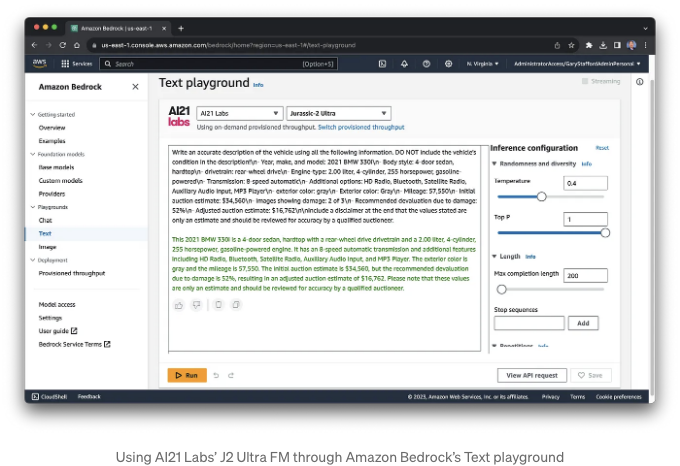
Task: Open the Chat playground
Action: pos(45,220)
